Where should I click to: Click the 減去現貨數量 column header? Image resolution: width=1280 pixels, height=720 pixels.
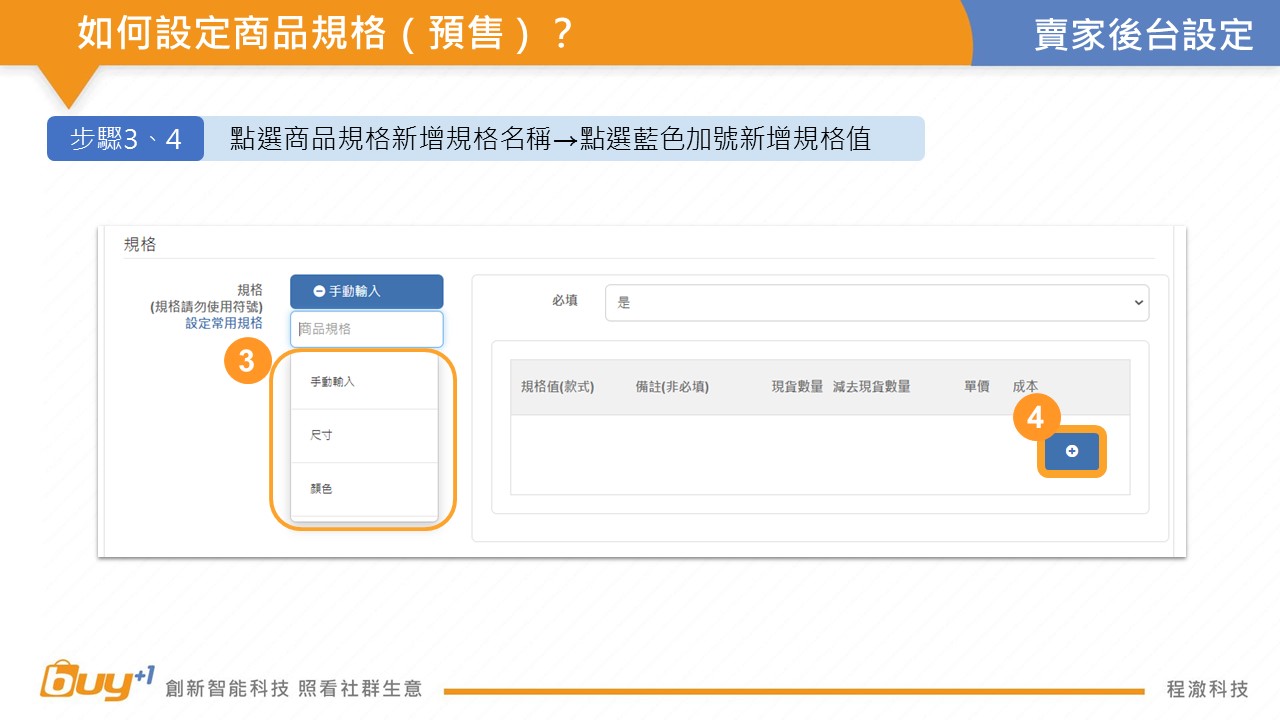coord(871,387)
